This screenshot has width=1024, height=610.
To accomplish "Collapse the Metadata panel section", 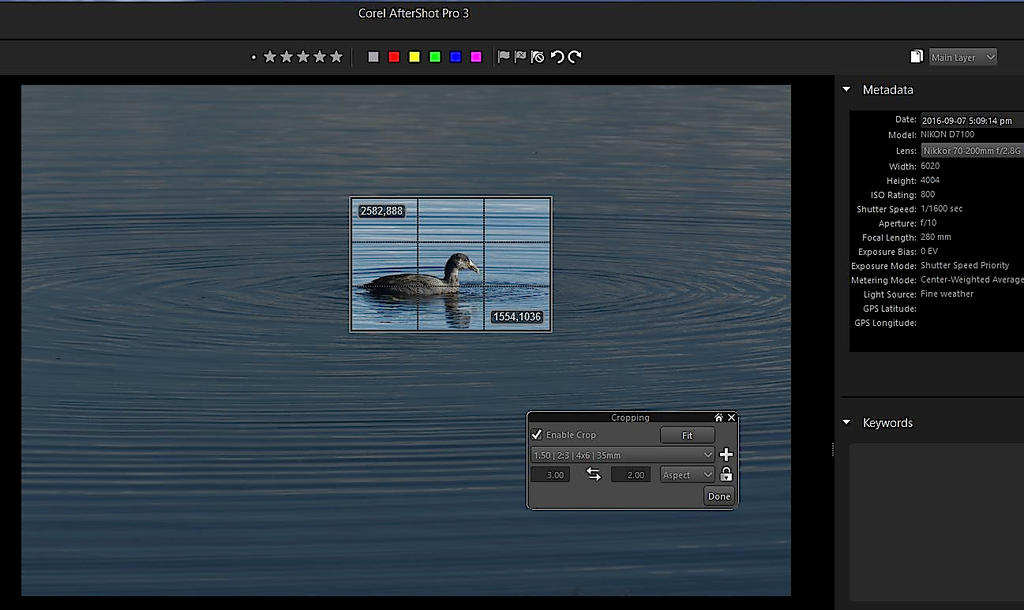I will point(846,90).
